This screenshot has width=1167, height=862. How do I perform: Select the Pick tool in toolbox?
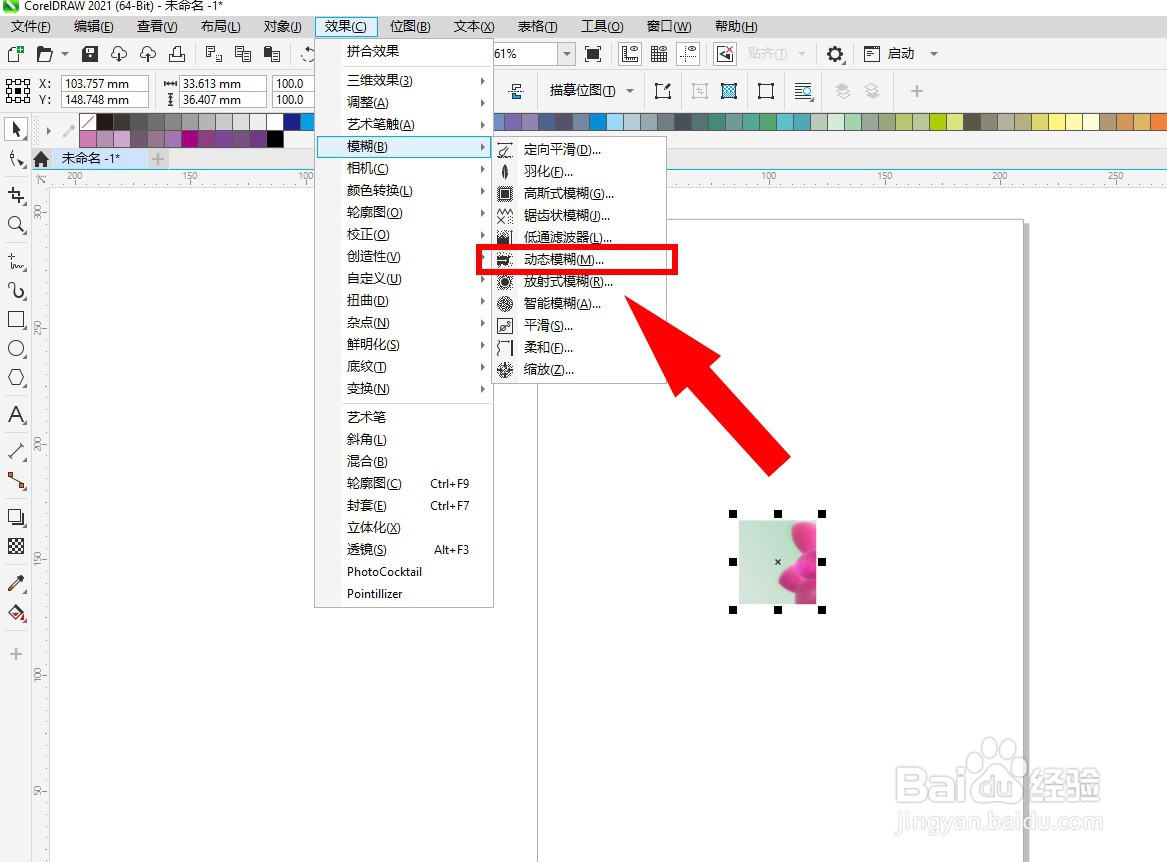[16, 130]
